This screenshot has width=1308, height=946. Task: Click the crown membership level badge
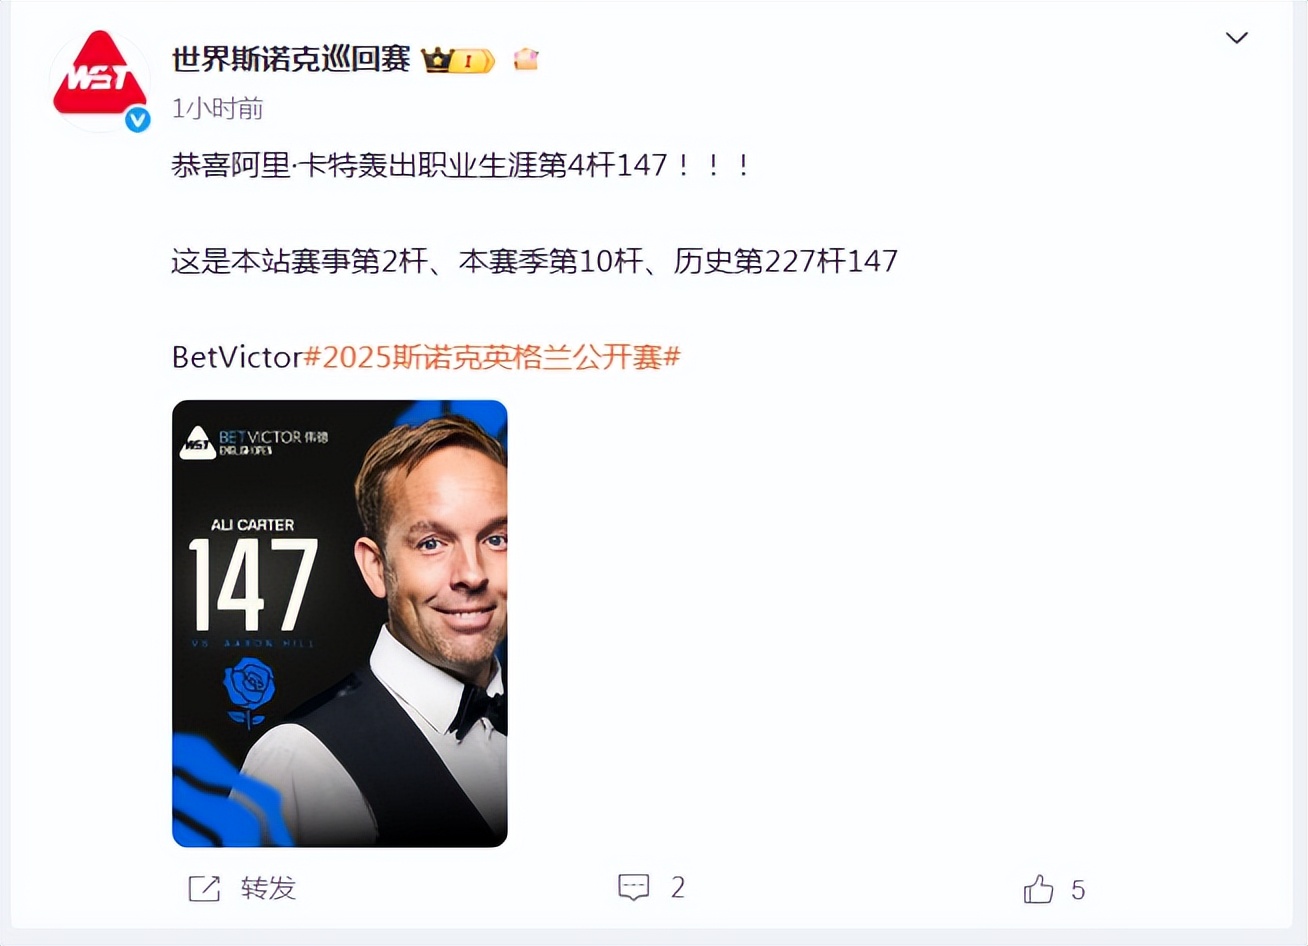coord(458,60)
